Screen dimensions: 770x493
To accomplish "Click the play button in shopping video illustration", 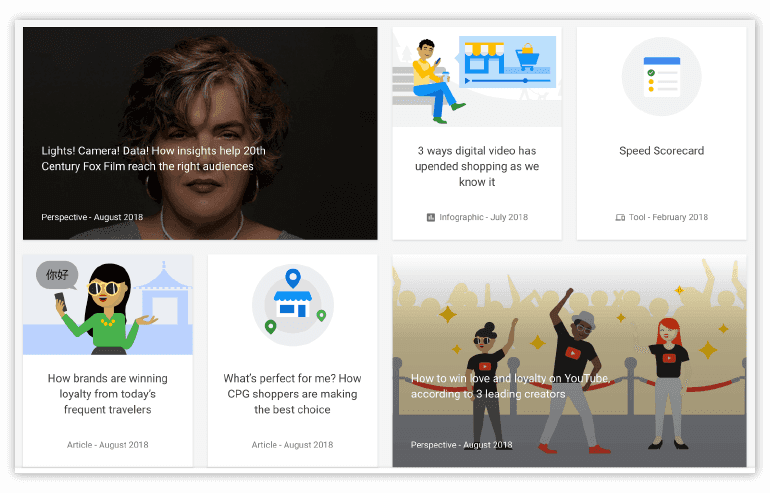I will coord(468,81).
